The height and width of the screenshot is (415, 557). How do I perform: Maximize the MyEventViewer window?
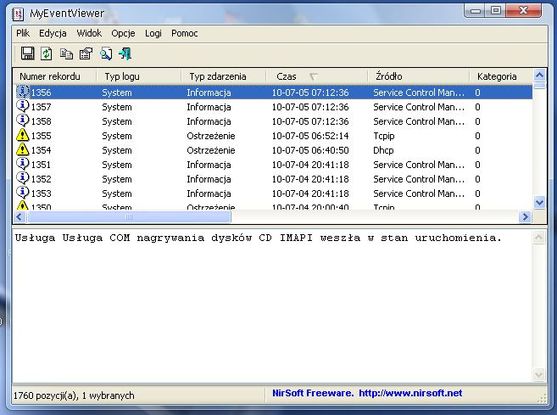pos(496,11)
